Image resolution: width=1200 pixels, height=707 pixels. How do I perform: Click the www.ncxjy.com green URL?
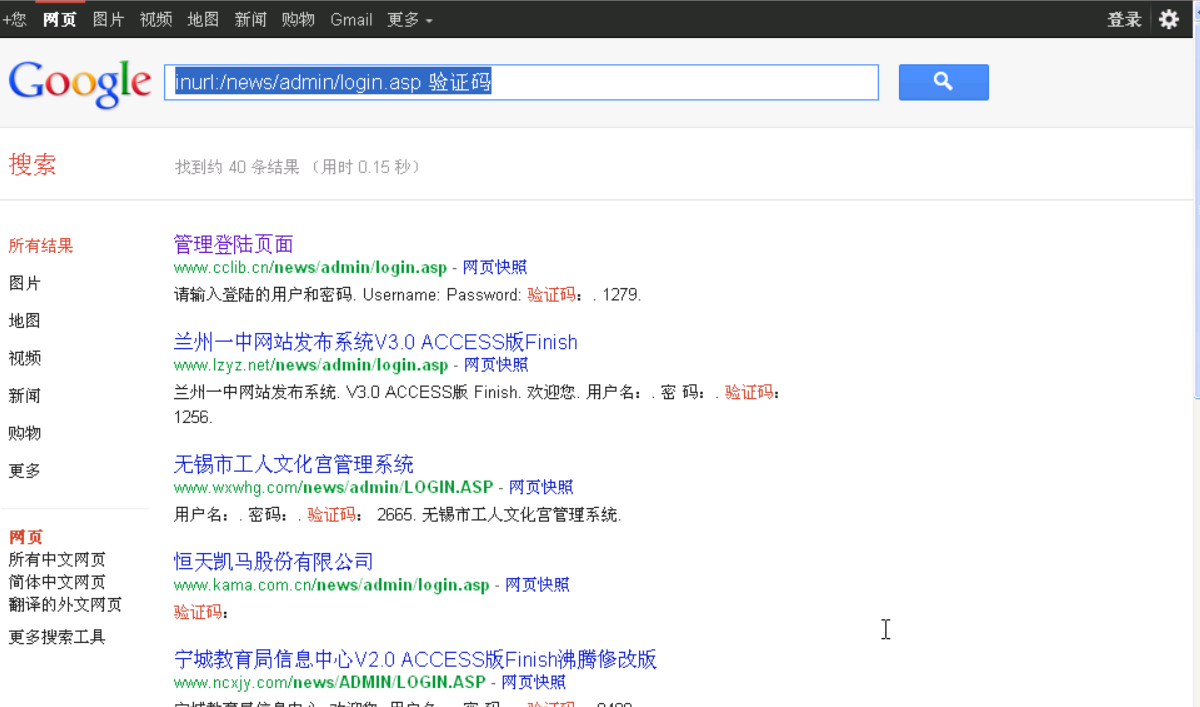pyautogui.click(x=329, y=682)
